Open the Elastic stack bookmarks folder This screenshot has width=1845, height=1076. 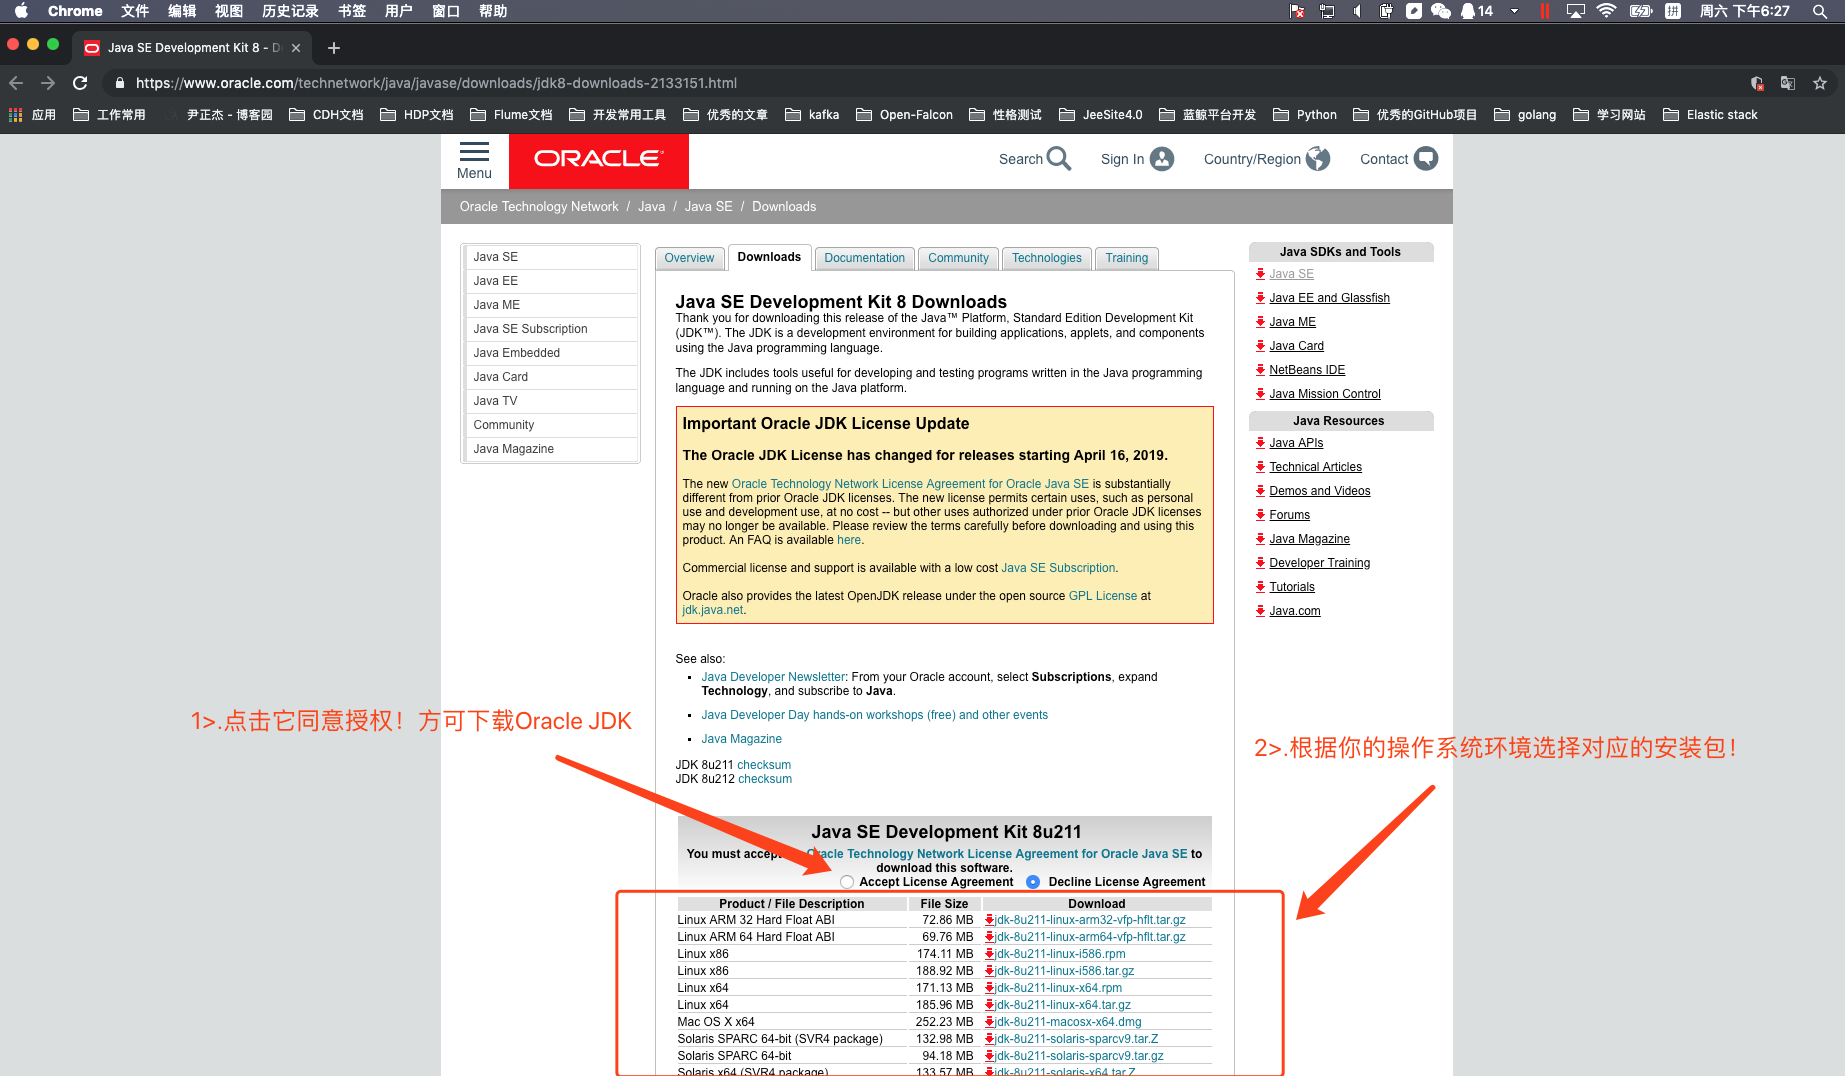point(1710,115)
